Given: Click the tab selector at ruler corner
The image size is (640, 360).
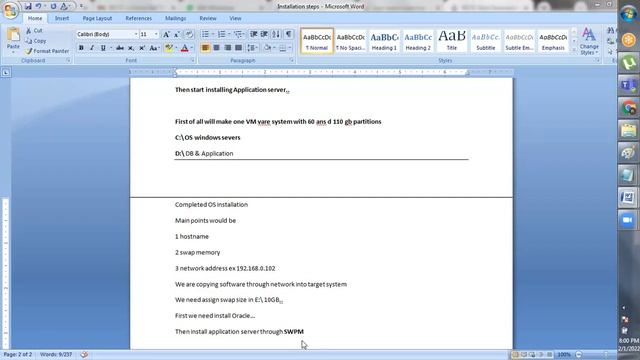Looking at the screenshot, I should (6, 73).
